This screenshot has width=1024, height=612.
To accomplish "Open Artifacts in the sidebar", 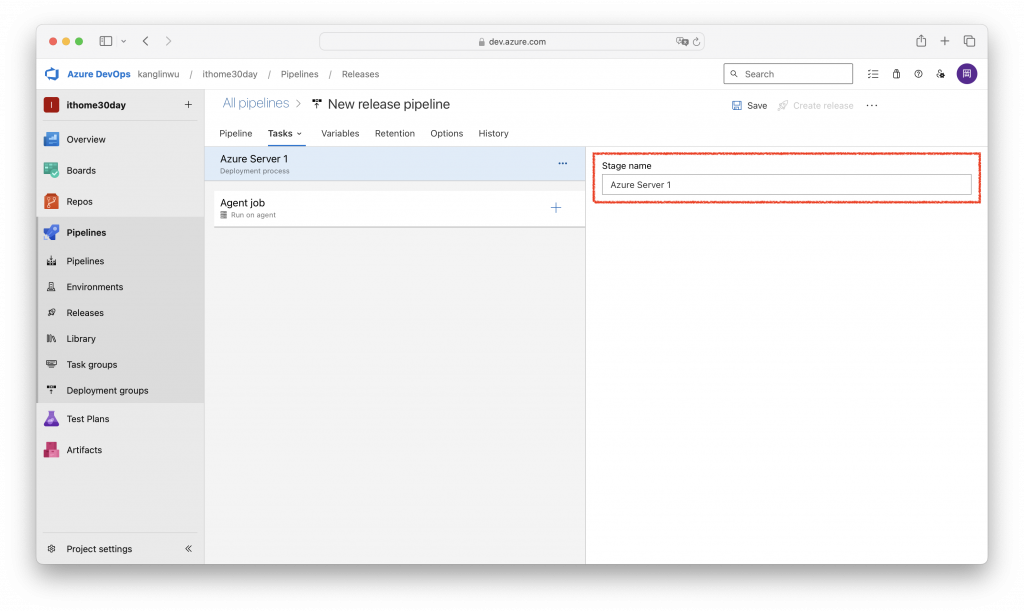I will [x=84, y=450].
